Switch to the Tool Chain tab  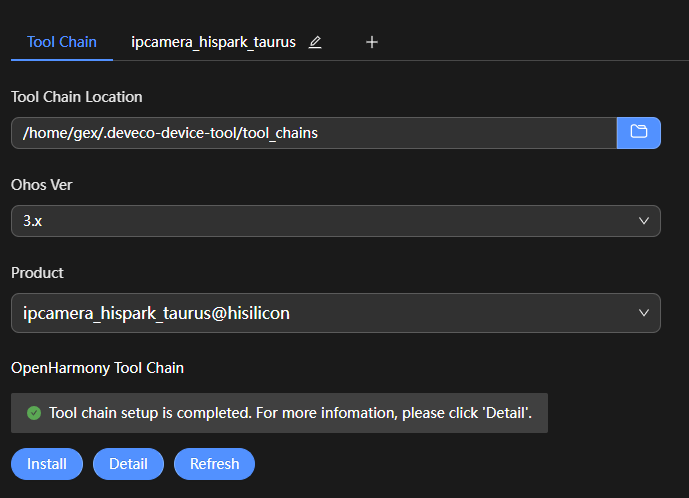tap(62, 42)
